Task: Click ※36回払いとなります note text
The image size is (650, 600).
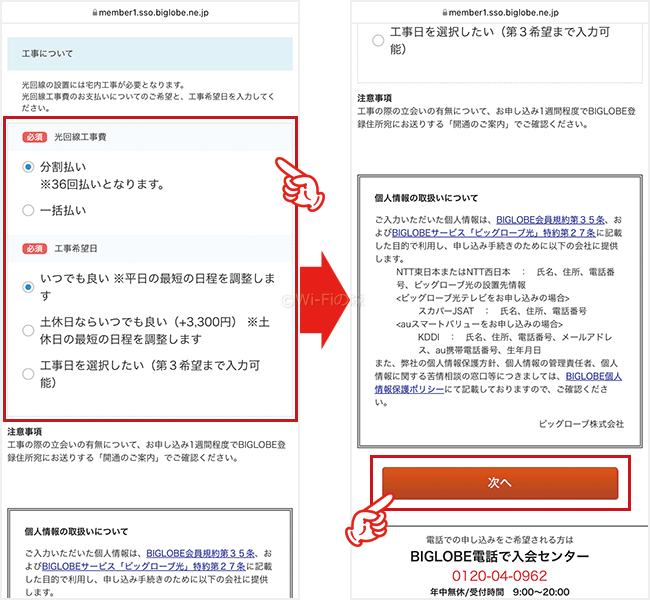Action: (x=102, y=184)
